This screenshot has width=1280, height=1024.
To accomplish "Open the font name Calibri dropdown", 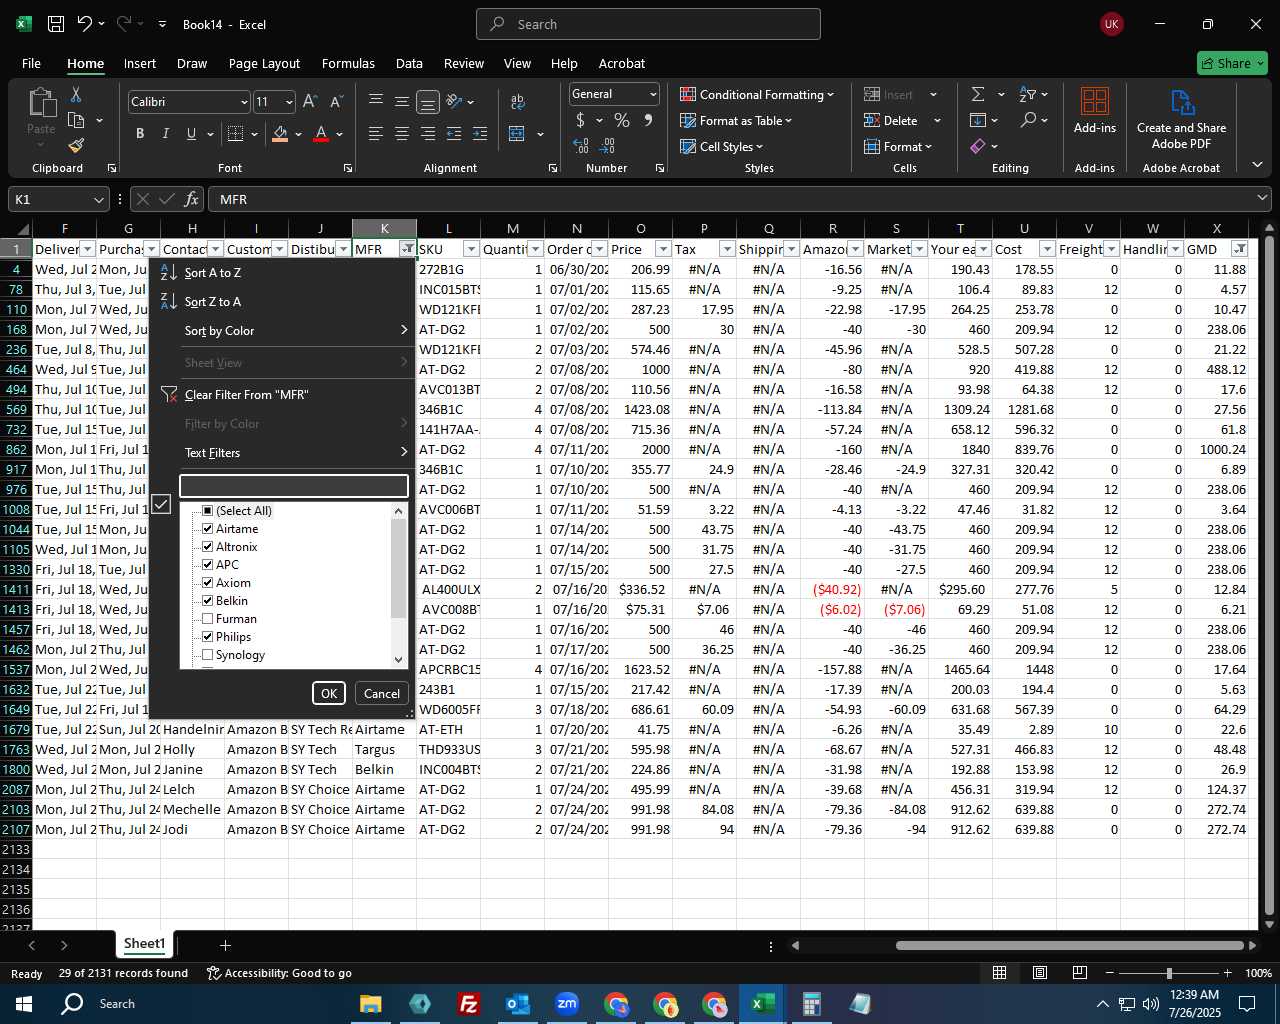I will [244, 102].
